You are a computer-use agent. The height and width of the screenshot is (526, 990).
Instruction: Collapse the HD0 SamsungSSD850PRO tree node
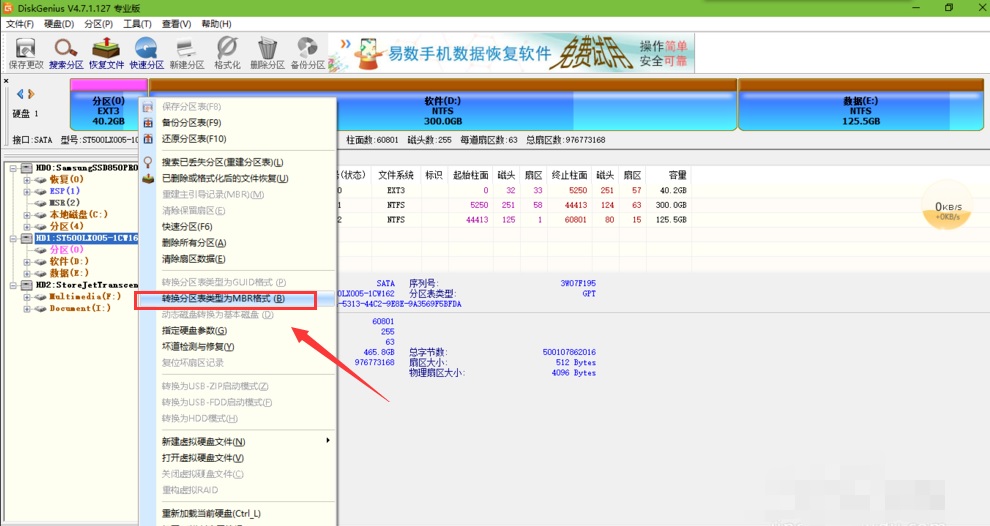click(13, 168)
